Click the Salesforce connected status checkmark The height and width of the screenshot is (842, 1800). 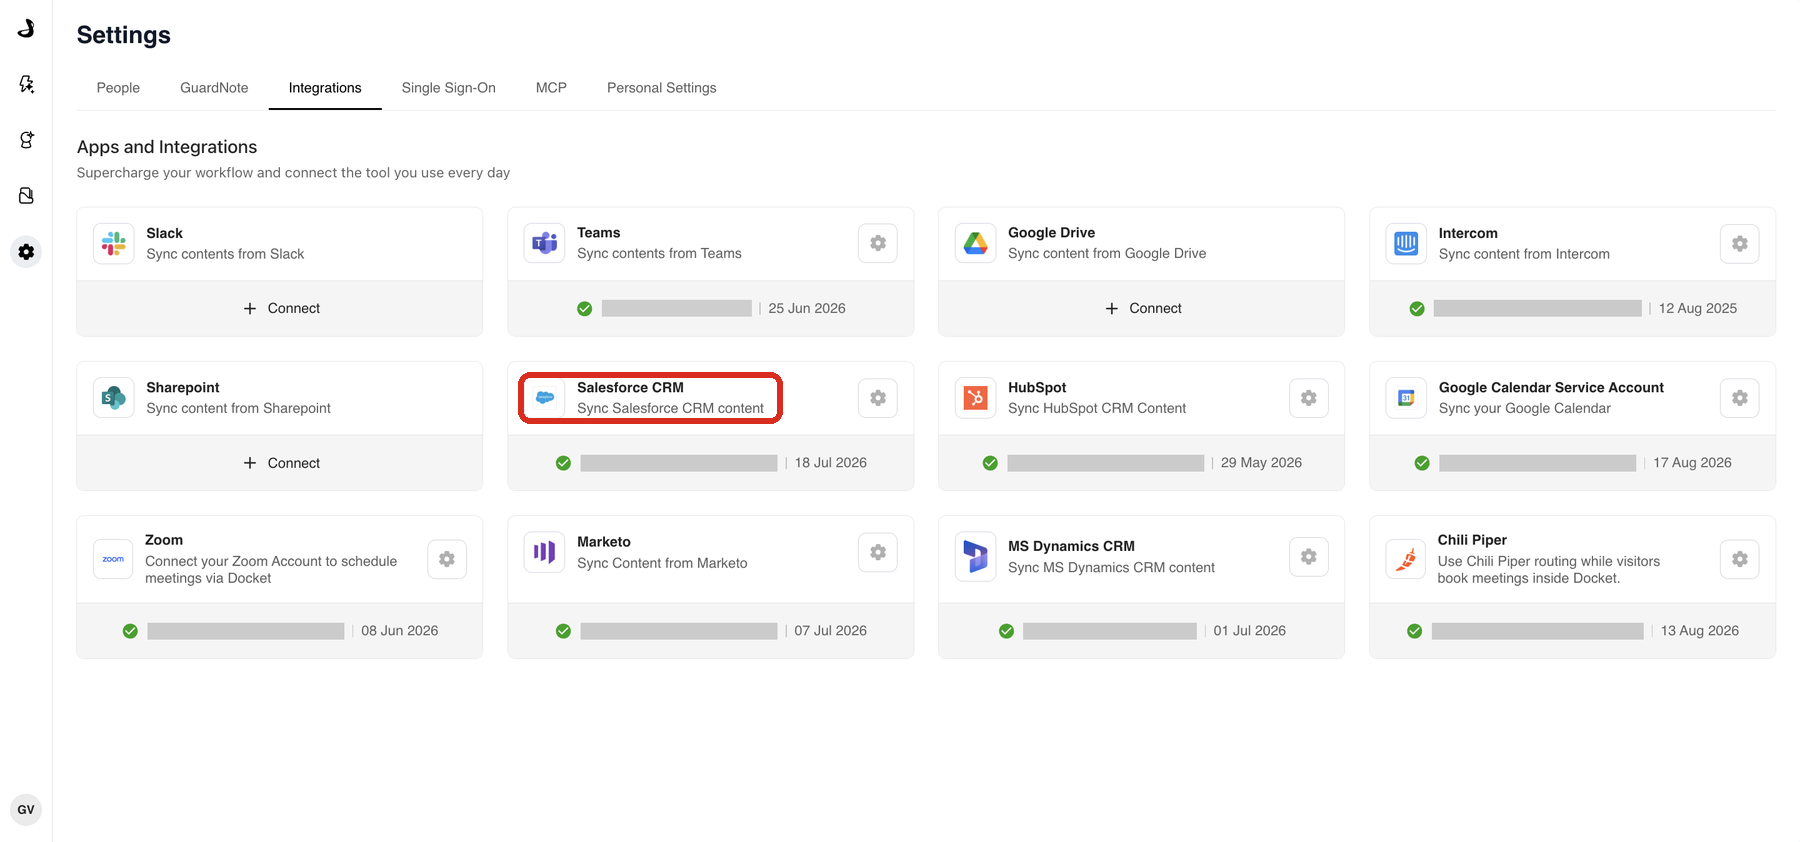pyautogui.click(x=563, y=463)
